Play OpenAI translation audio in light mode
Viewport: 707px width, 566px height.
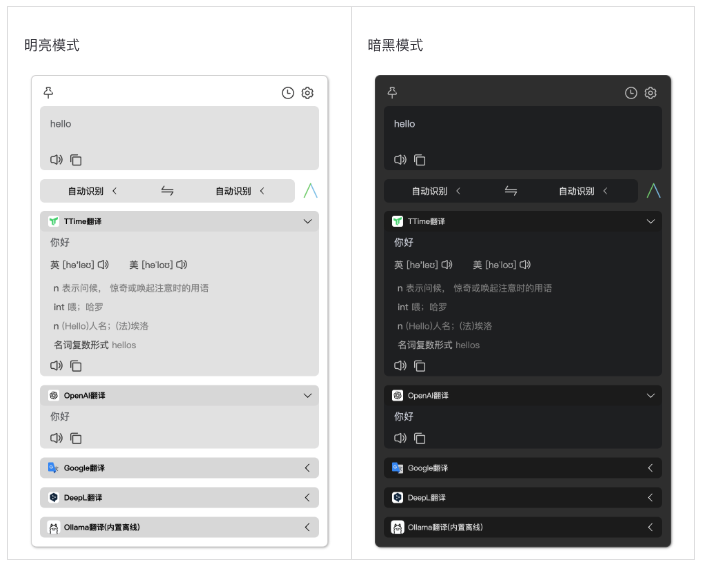(56, 438)
